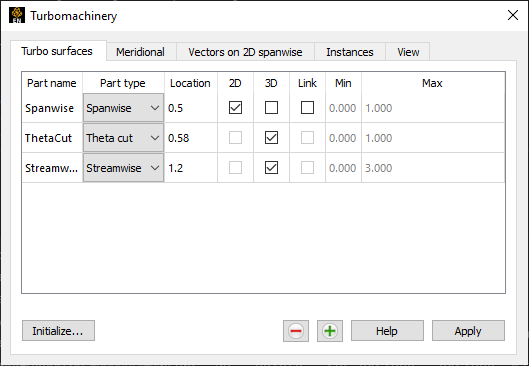Click the Initialize... button
The height and width of the screenshot is (366, 529).
[x=58, y=331]
